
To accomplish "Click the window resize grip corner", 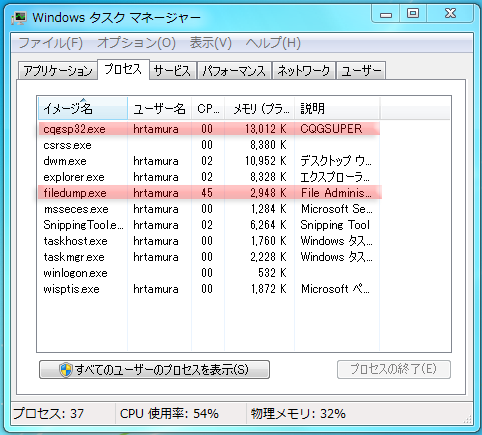I will [468, 419].
